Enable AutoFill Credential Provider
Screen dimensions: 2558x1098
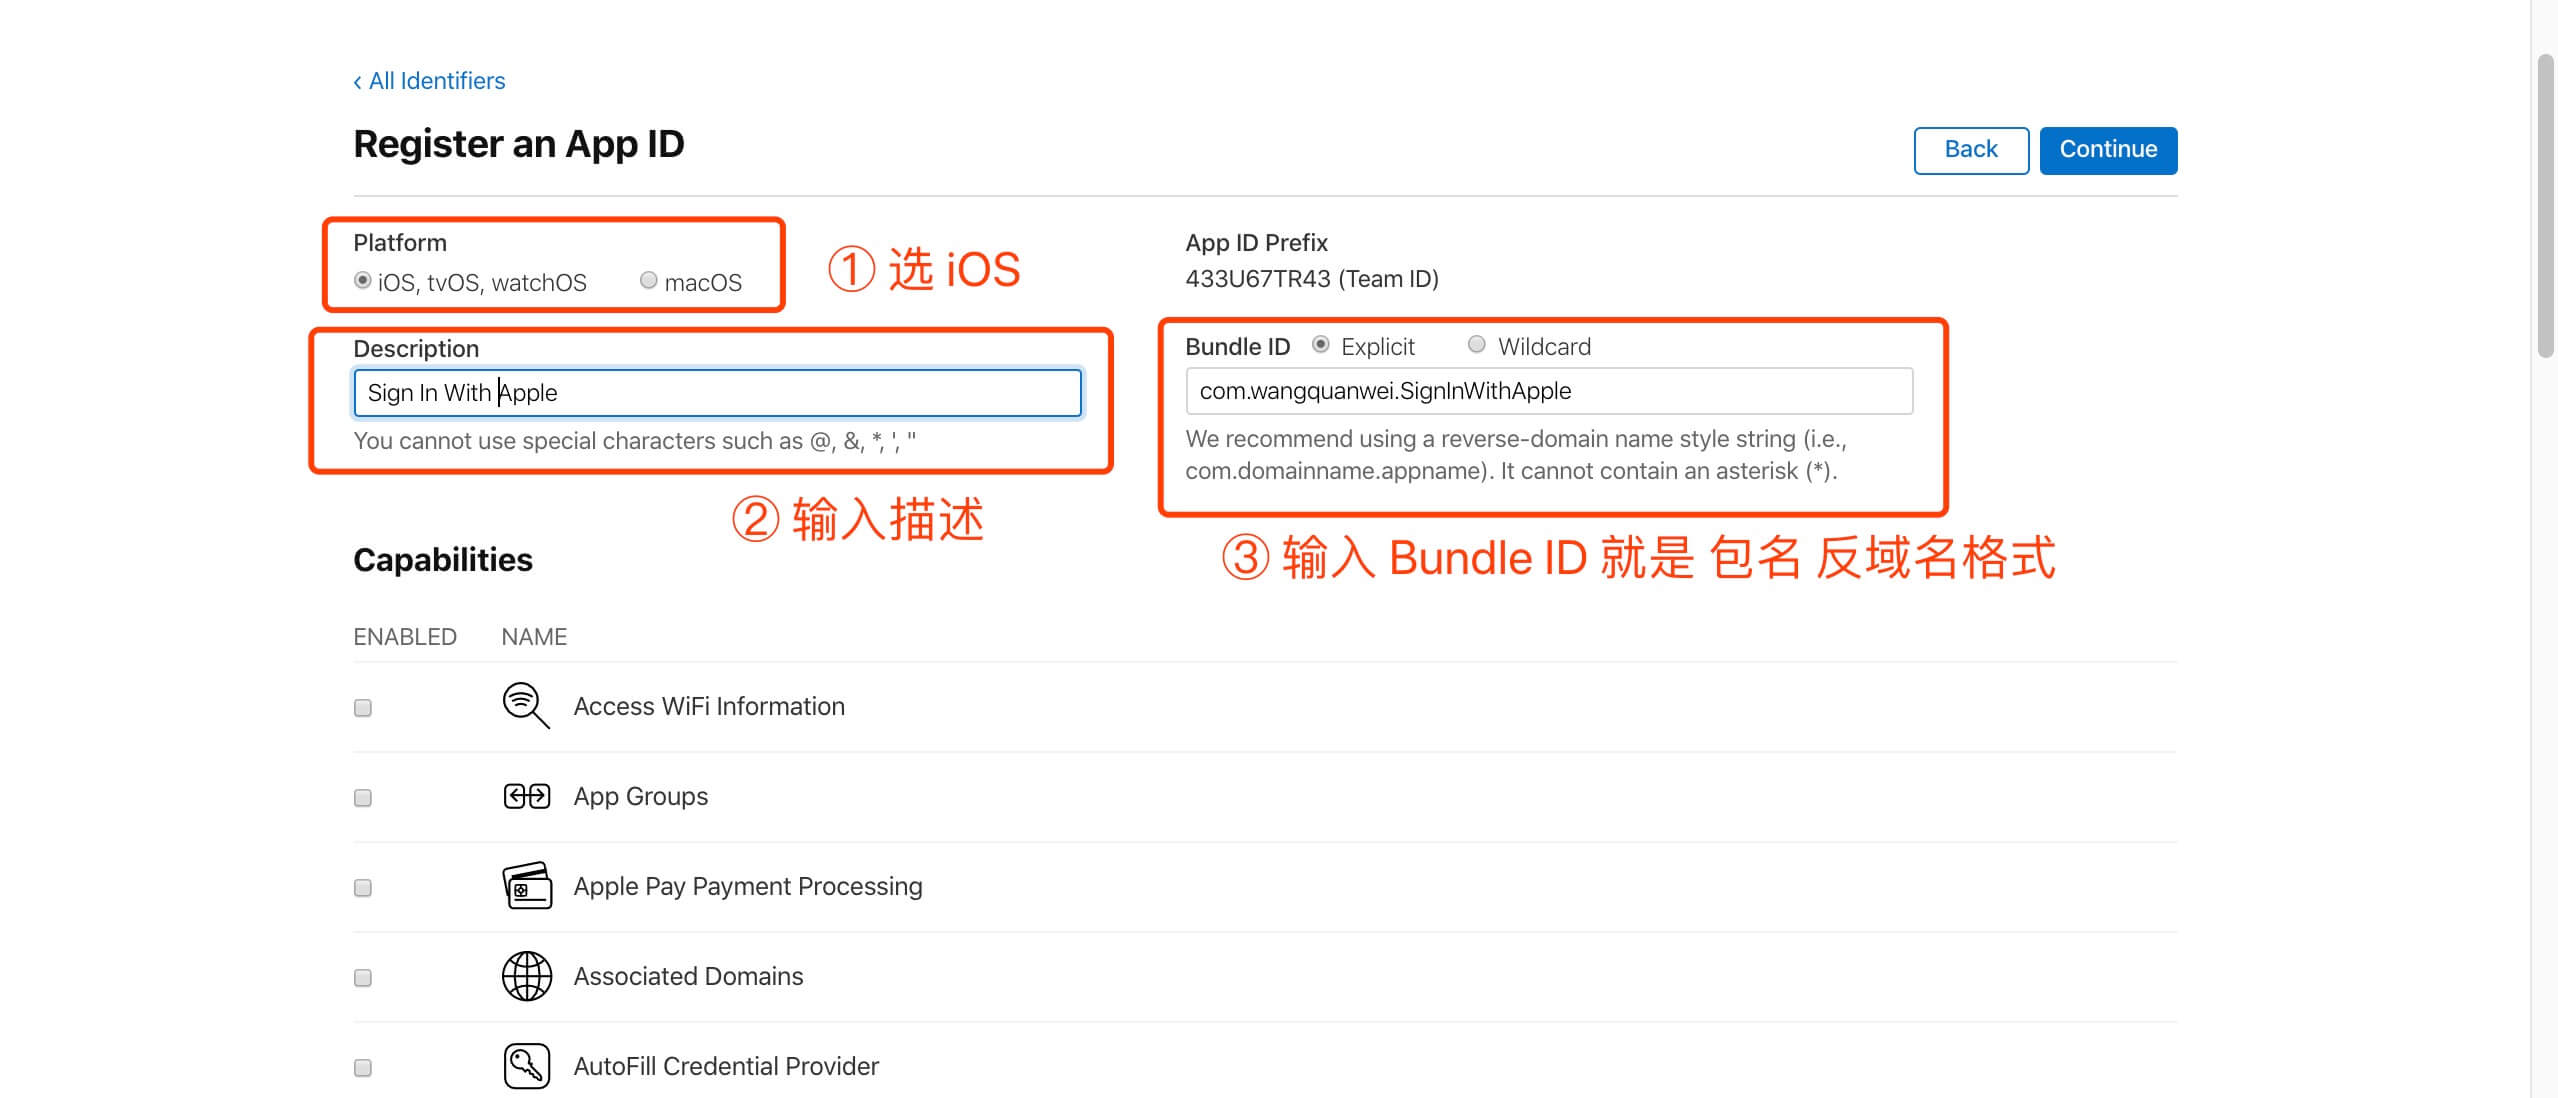(x=361, y=1066)
